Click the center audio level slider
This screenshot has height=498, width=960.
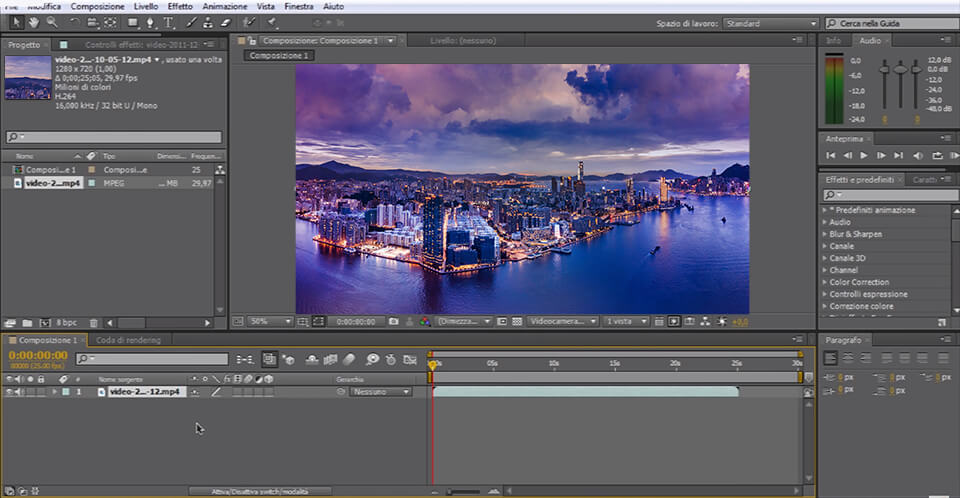click(900, 69)
